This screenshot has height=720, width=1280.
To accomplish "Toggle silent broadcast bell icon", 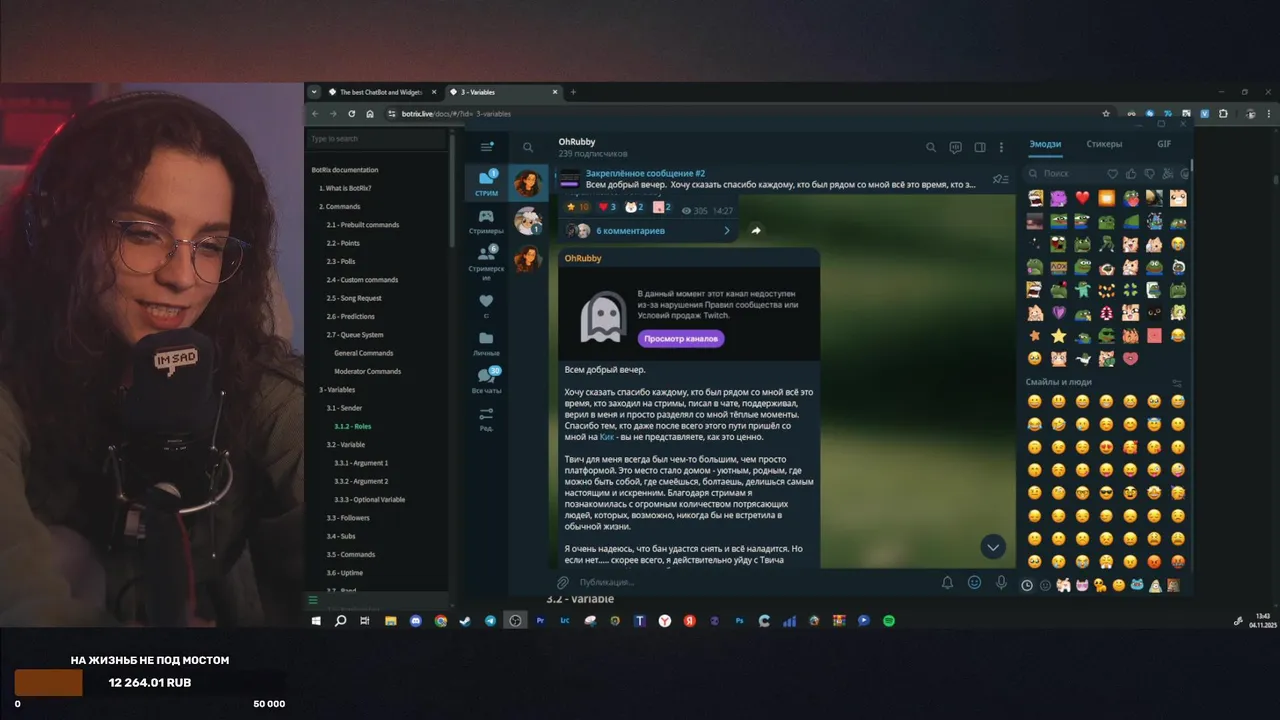I will [947, 582].
